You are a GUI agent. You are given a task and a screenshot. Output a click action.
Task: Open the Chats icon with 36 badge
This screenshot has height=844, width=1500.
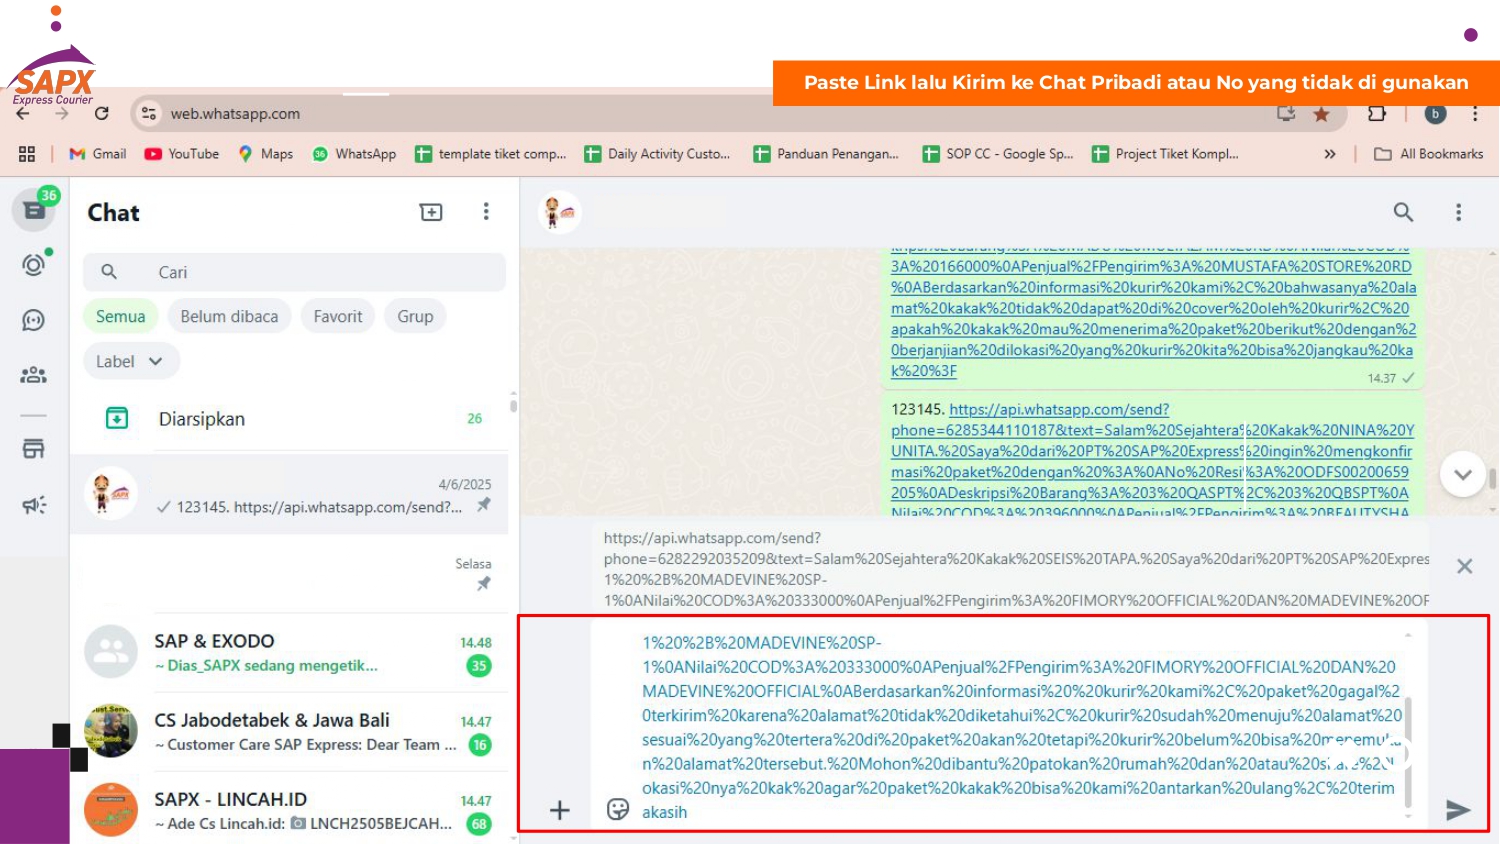click(x=35, y=210)
